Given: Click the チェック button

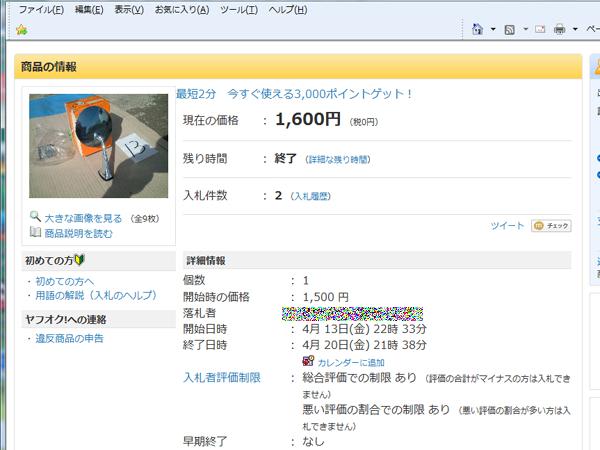Looking at the screenshot, I should pyautogui.click(x=551, y=226).
